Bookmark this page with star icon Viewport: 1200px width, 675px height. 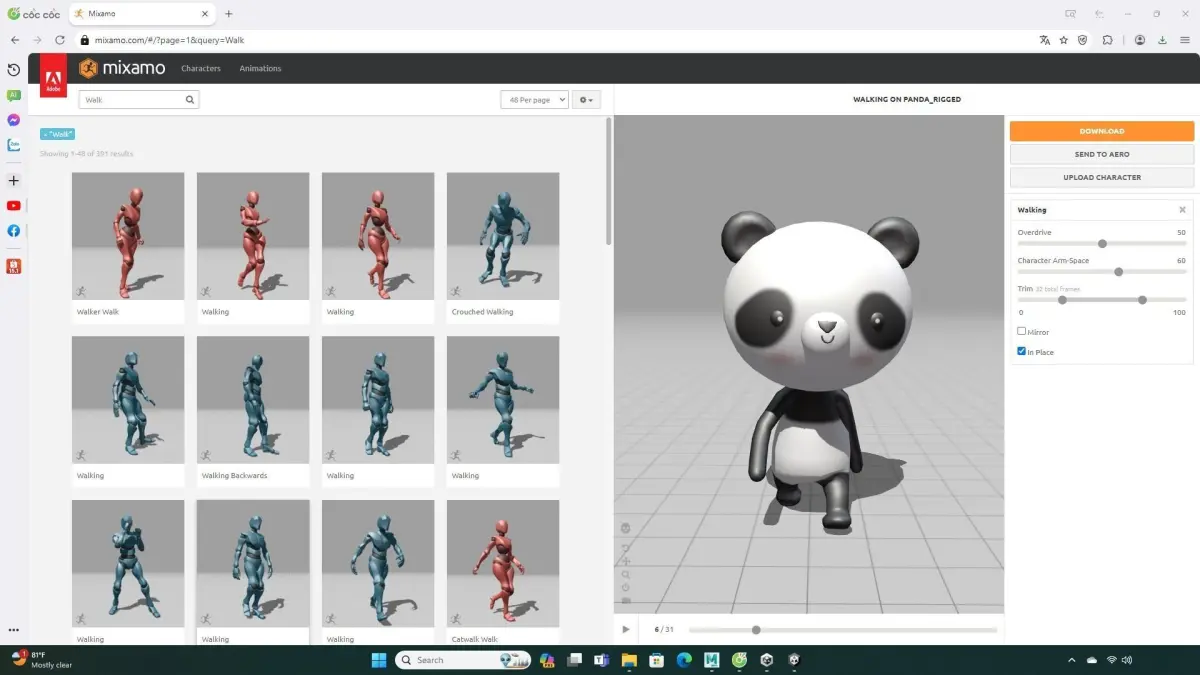(1064, 40)
